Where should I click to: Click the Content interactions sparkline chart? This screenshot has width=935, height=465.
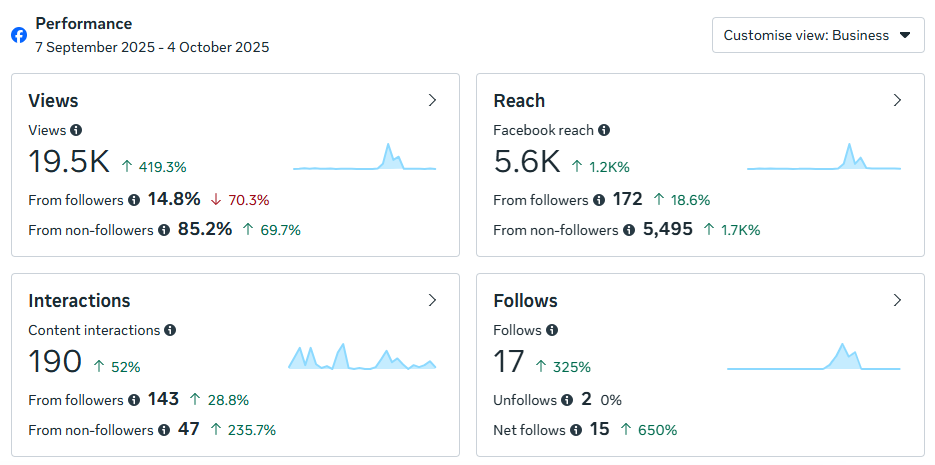pyautogui.click(x=362, y=357)
